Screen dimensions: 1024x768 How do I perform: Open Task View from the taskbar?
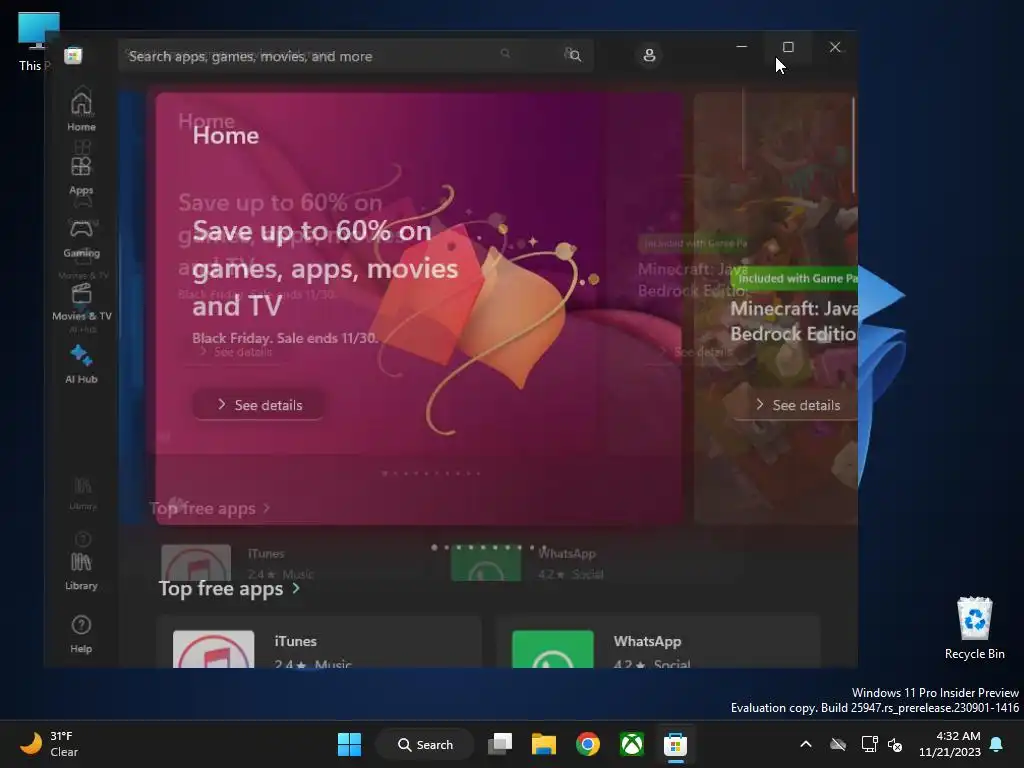tap(500, 744)
